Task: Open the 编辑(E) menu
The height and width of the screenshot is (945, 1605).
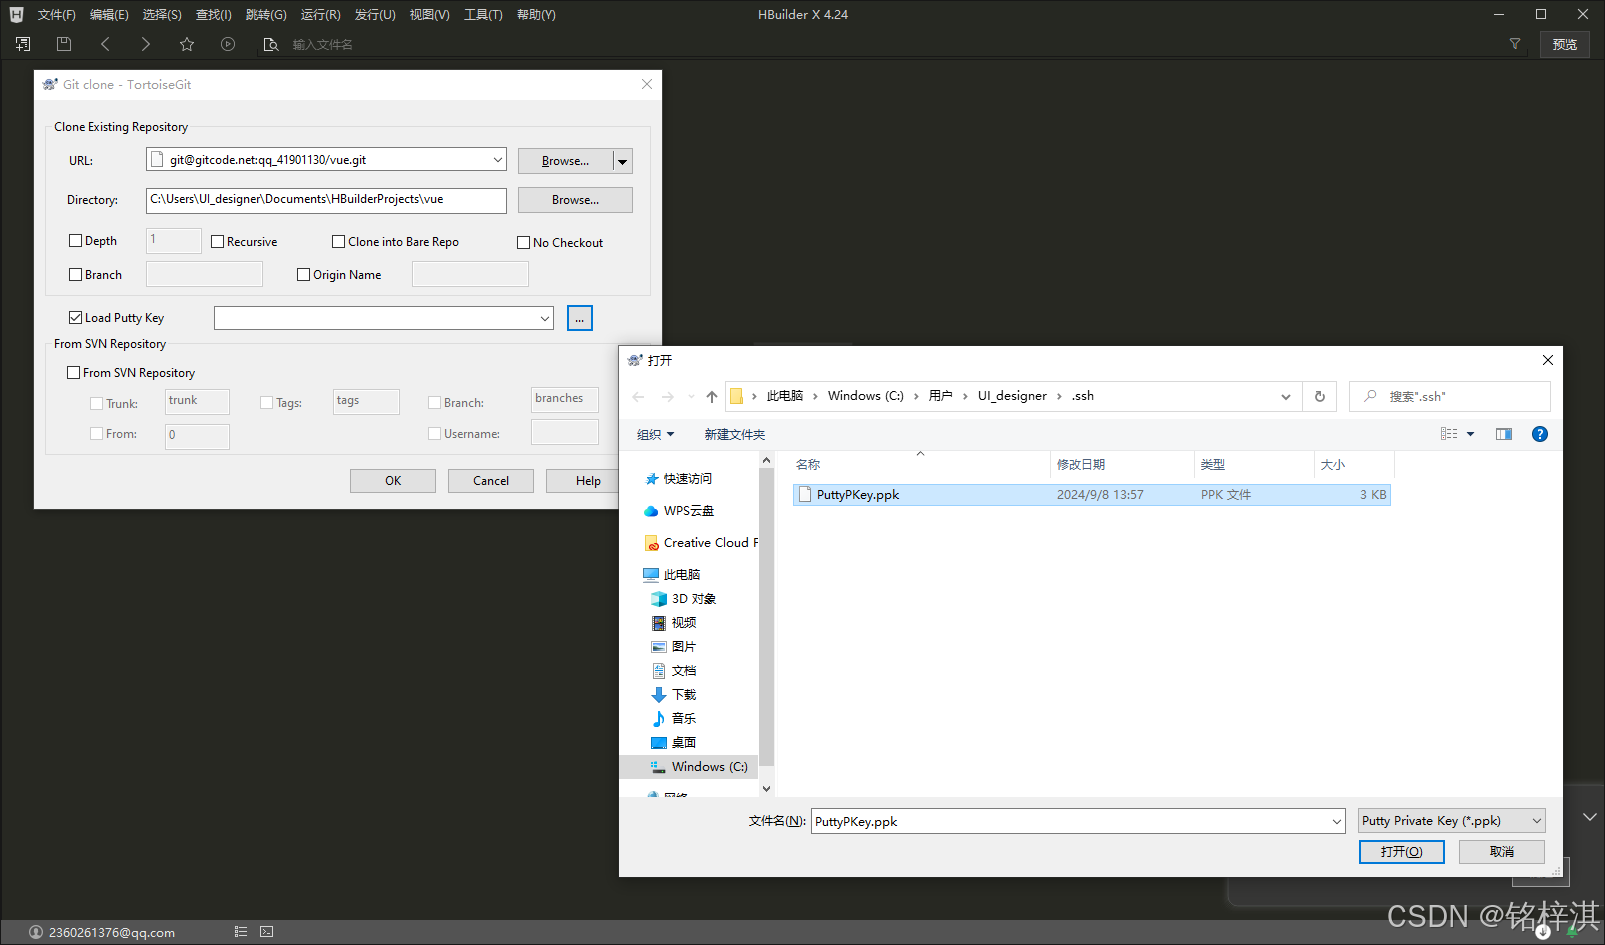Action: pos(109,15)
